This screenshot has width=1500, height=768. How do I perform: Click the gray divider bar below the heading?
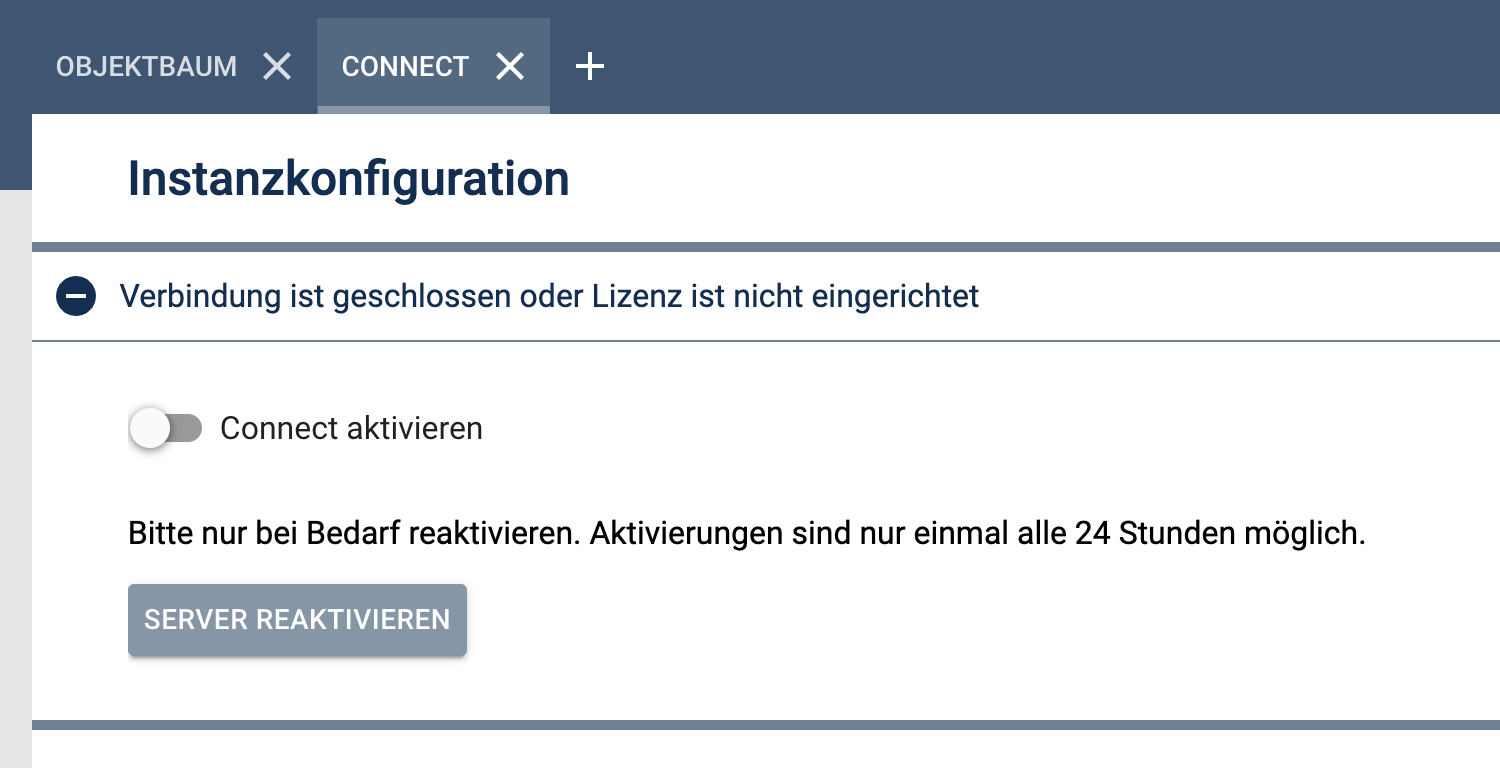766,247
